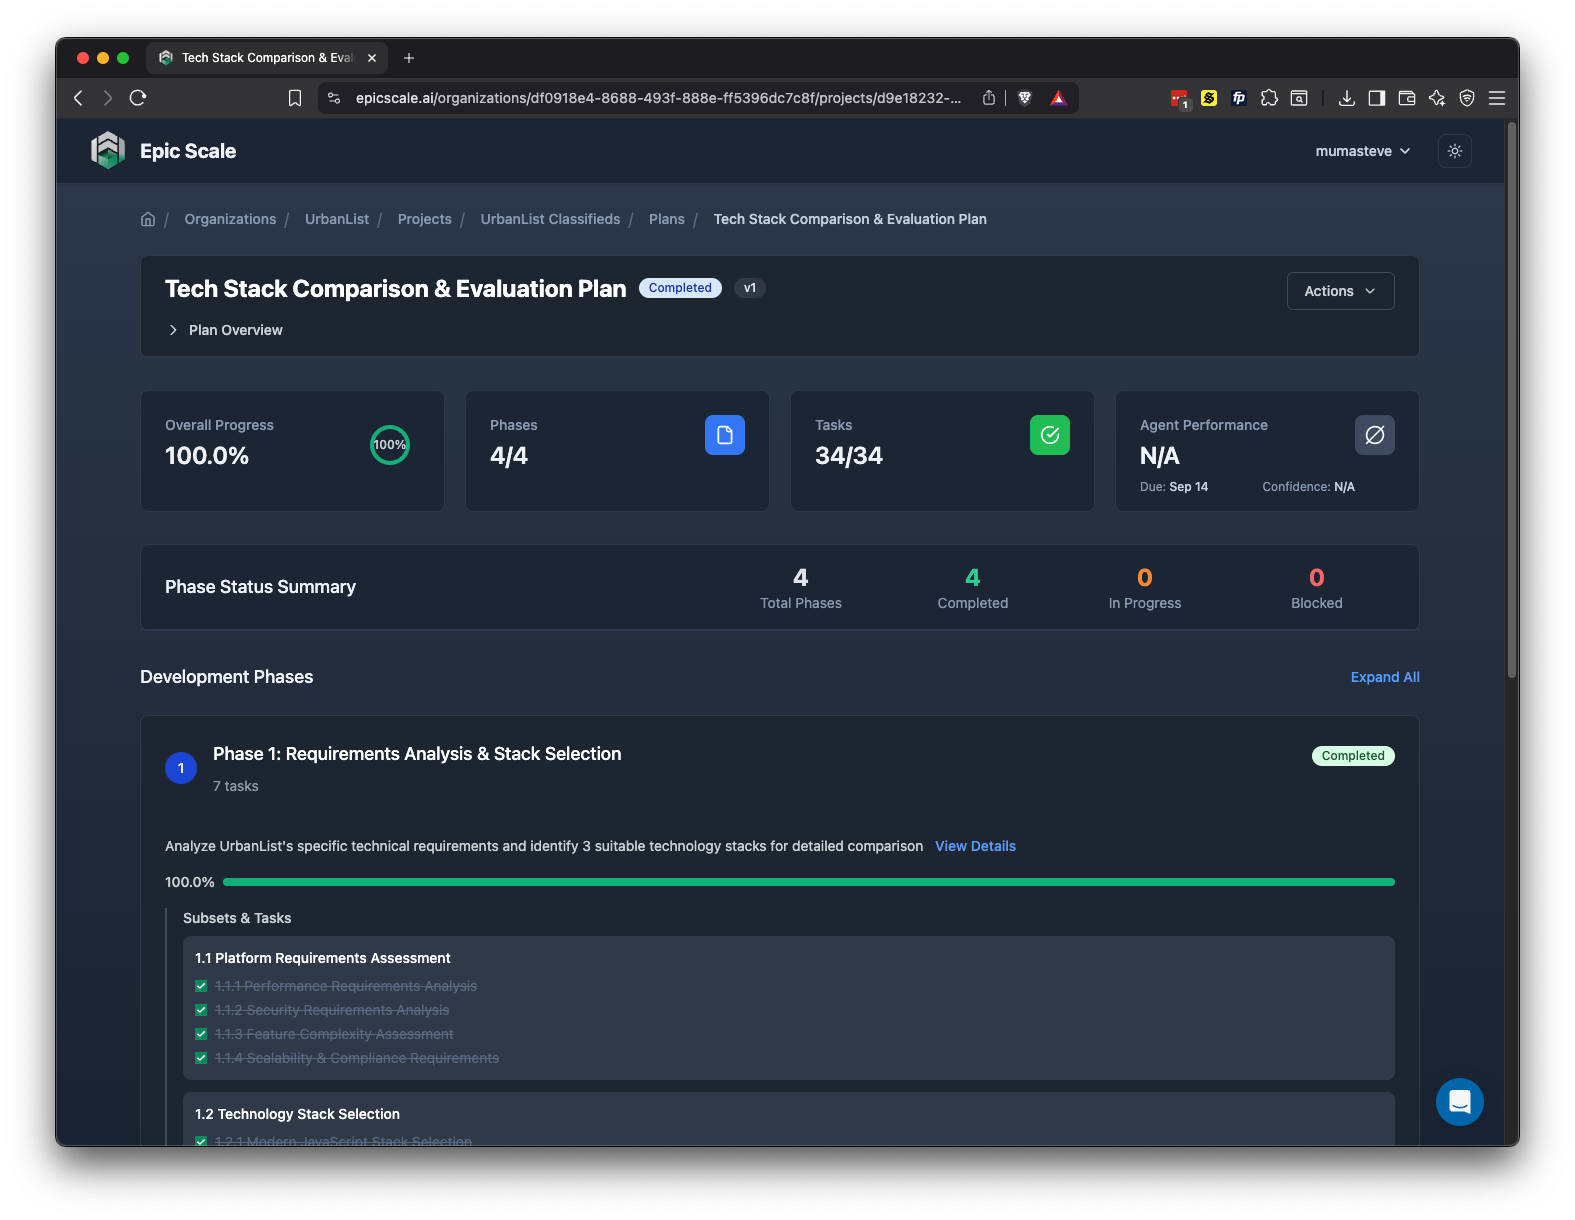Click View Details link in Phase 1

click(x=975, y=846)
